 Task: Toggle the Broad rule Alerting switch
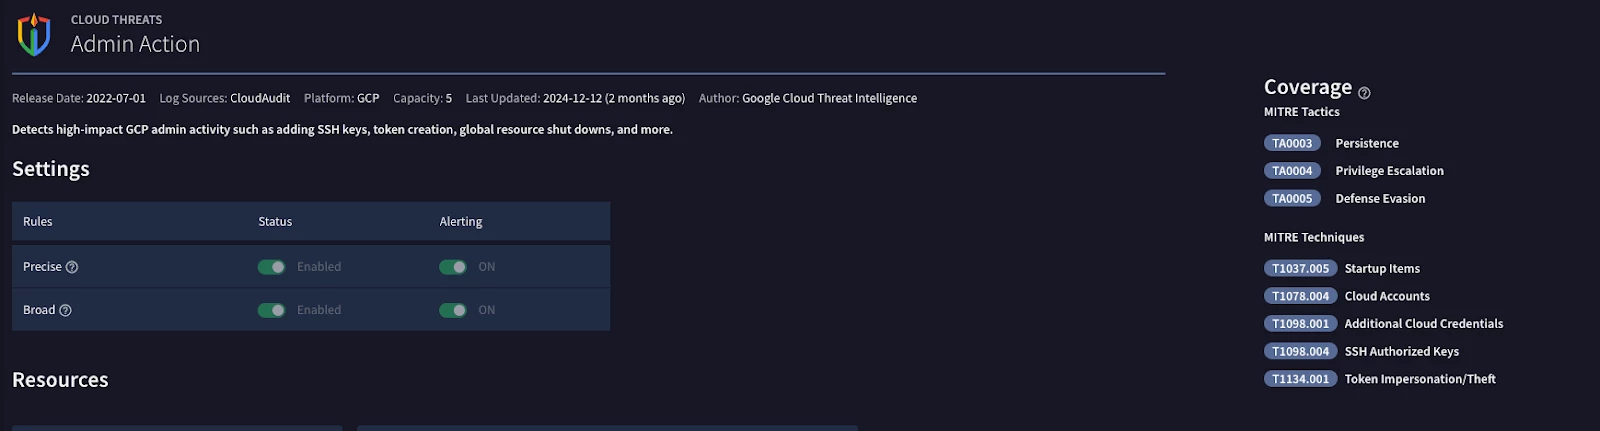click(452, 310)
